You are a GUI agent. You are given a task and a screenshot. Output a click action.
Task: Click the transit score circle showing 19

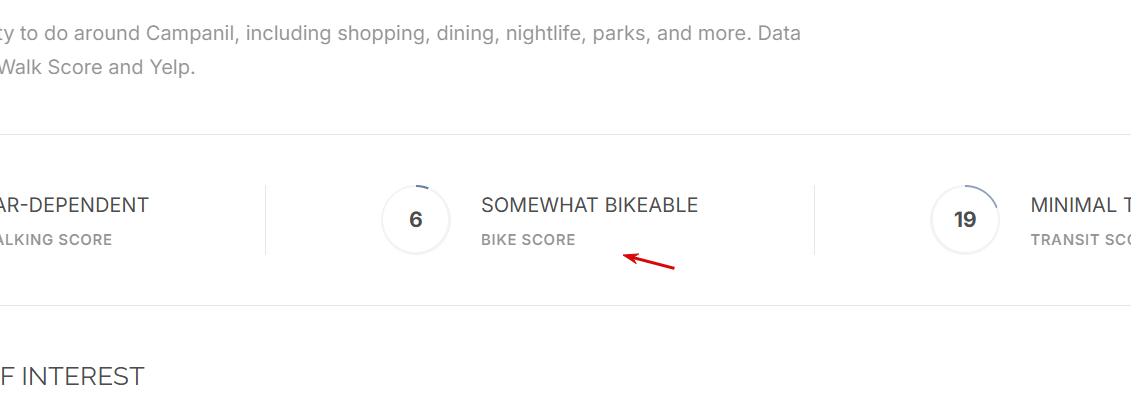(x=965, y=220)
